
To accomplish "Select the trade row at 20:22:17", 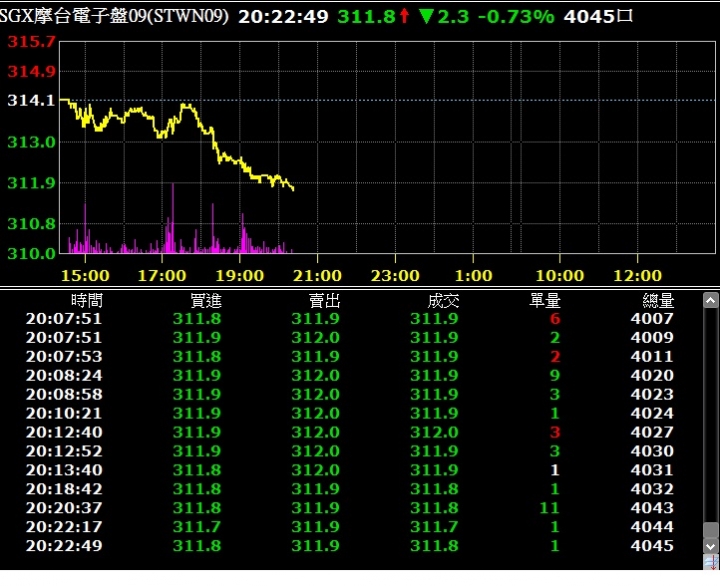I will click(350, 527).
